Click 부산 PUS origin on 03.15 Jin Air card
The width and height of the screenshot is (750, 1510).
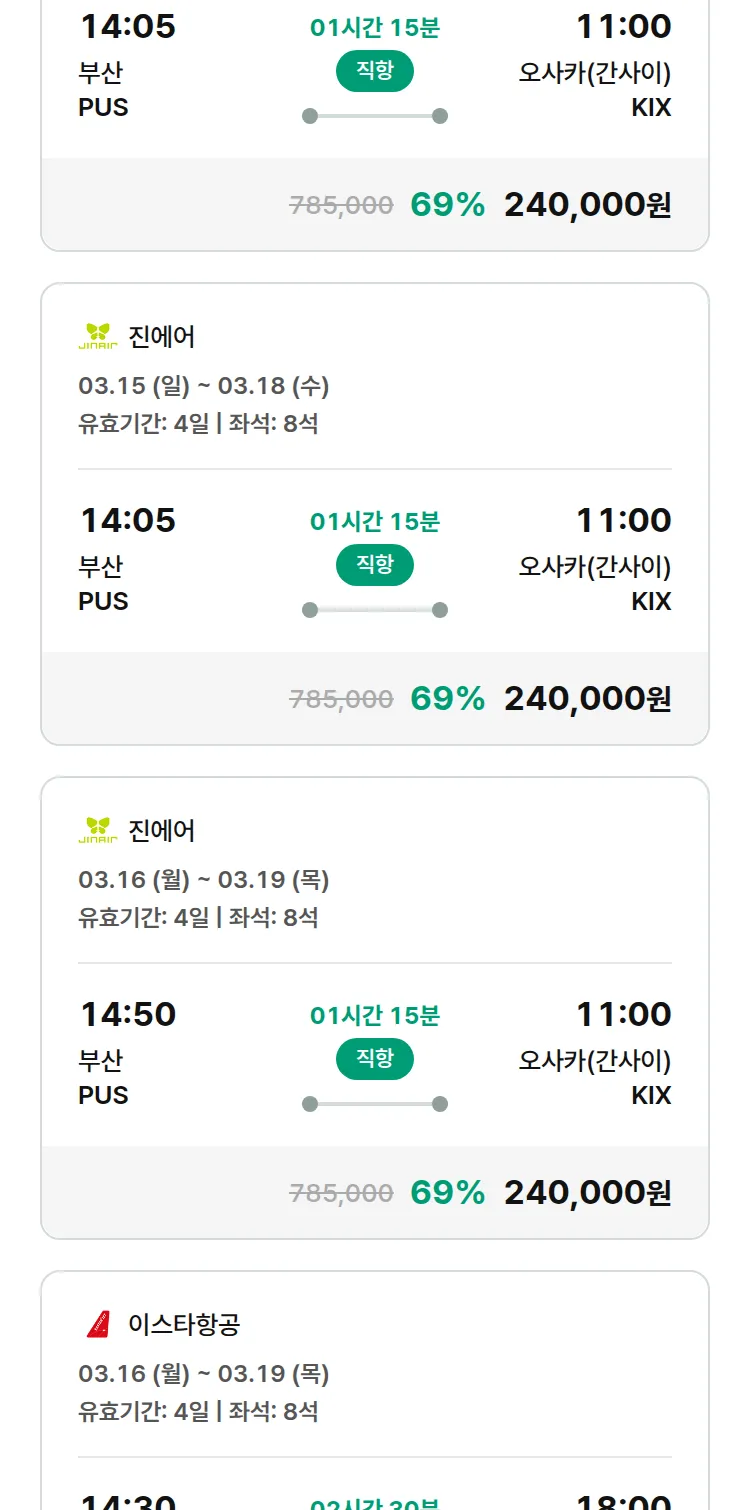103,583
